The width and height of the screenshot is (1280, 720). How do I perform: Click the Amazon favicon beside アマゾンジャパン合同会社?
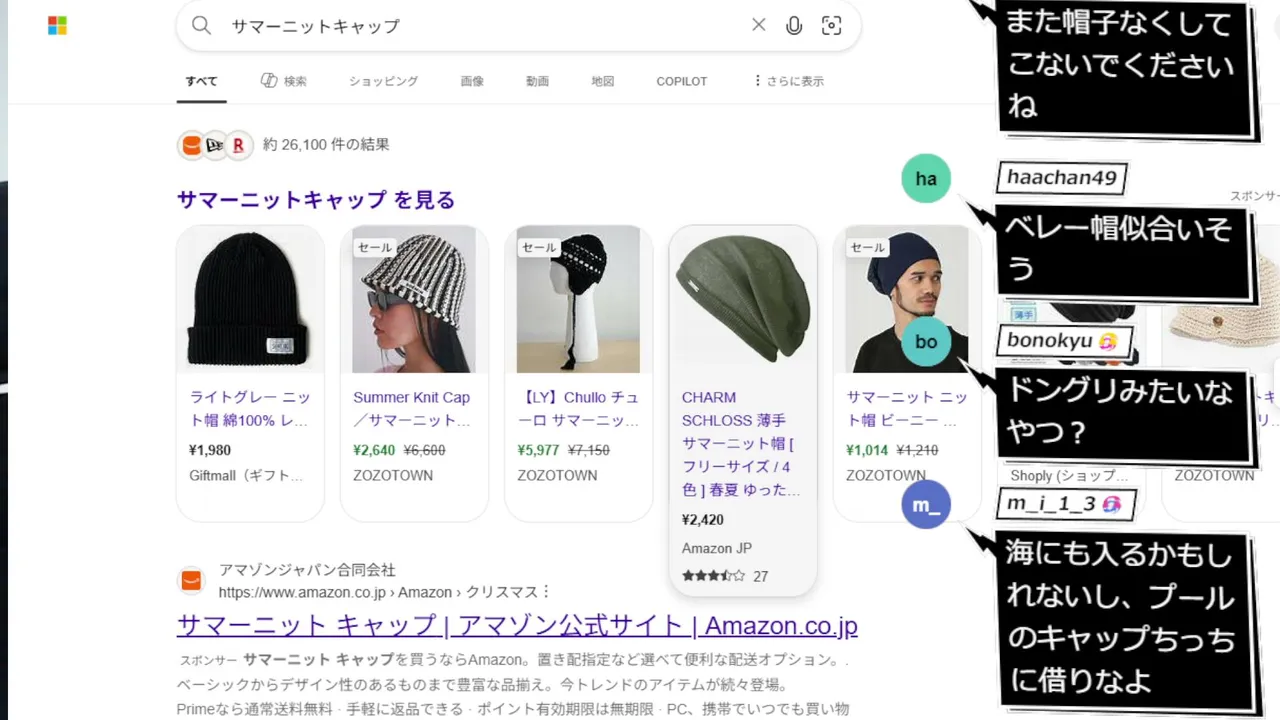click(191, 581)
